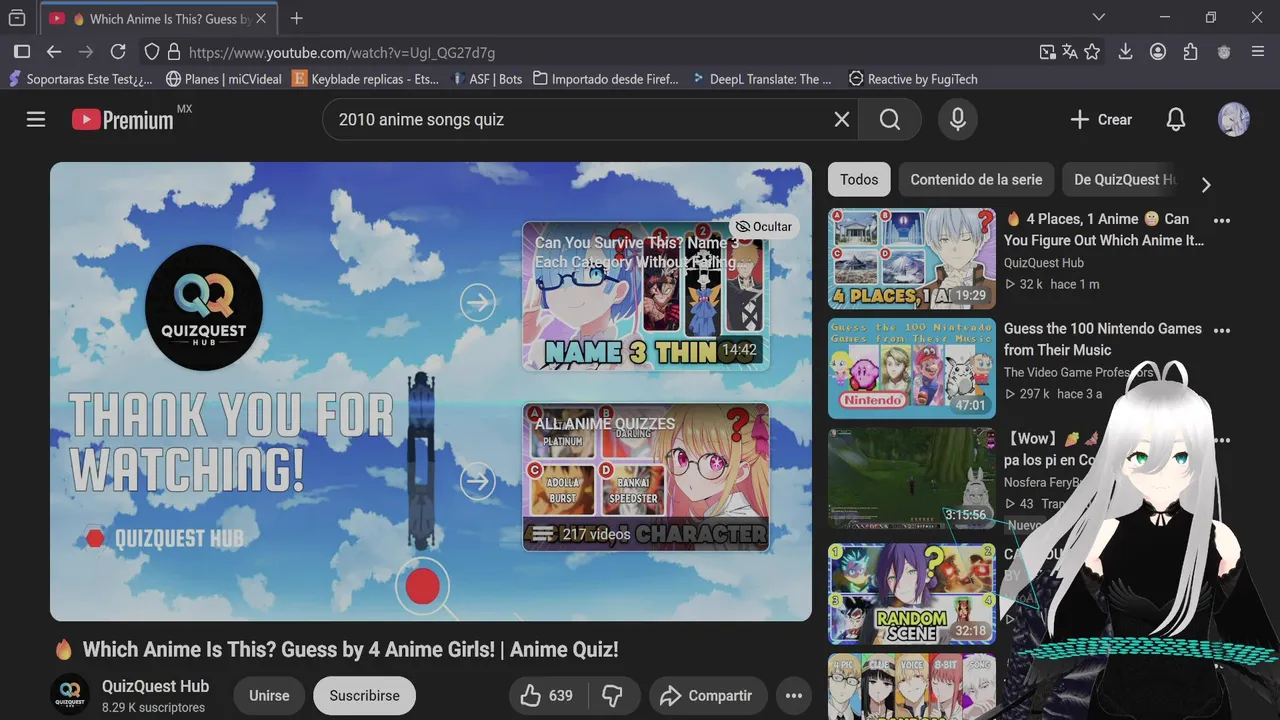Click The Video Game Professors channel name
This screenshot has width=1280, height=720.
tap(1079, 373)
